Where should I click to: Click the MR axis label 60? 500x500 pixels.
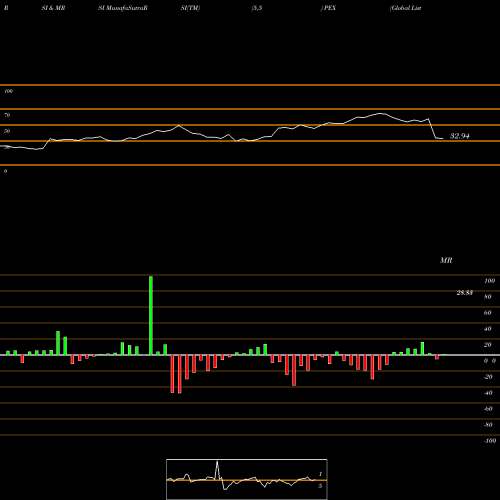(x=488, y=313)
